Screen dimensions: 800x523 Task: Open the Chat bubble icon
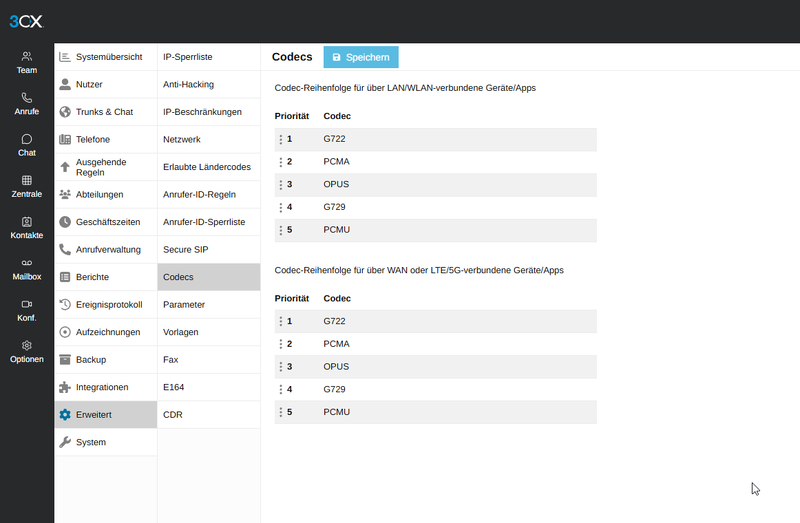(27, 139)
